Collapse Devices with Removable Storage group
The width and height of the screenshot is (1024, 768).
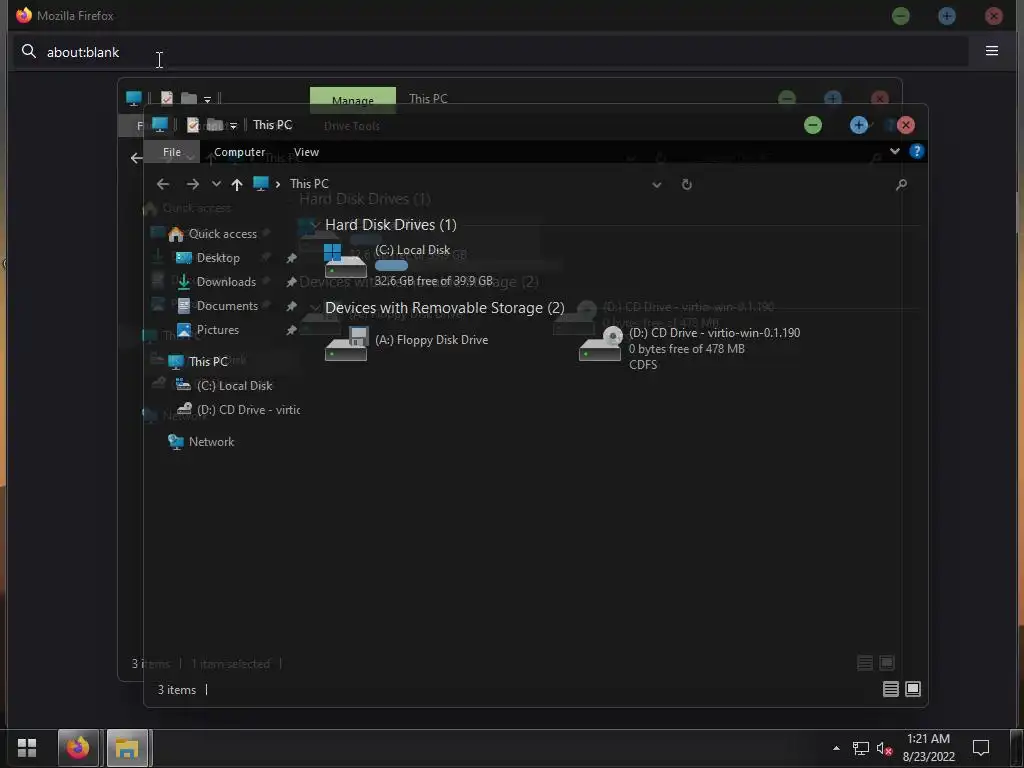click(315, 308)
